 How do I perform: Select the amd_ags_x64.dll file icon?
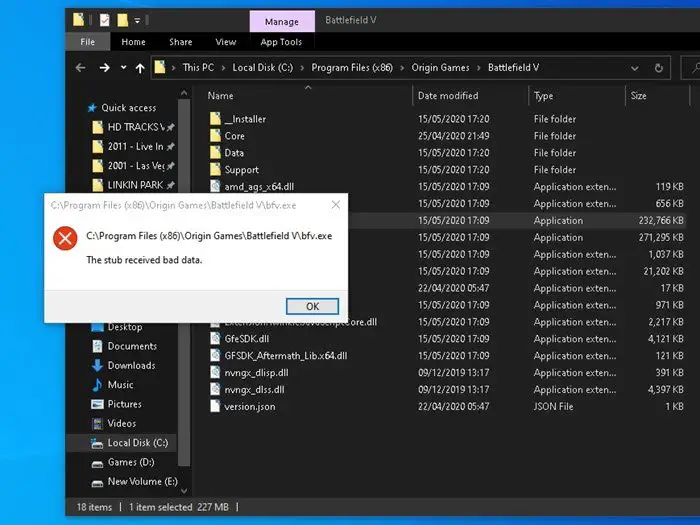click(215, 186)
